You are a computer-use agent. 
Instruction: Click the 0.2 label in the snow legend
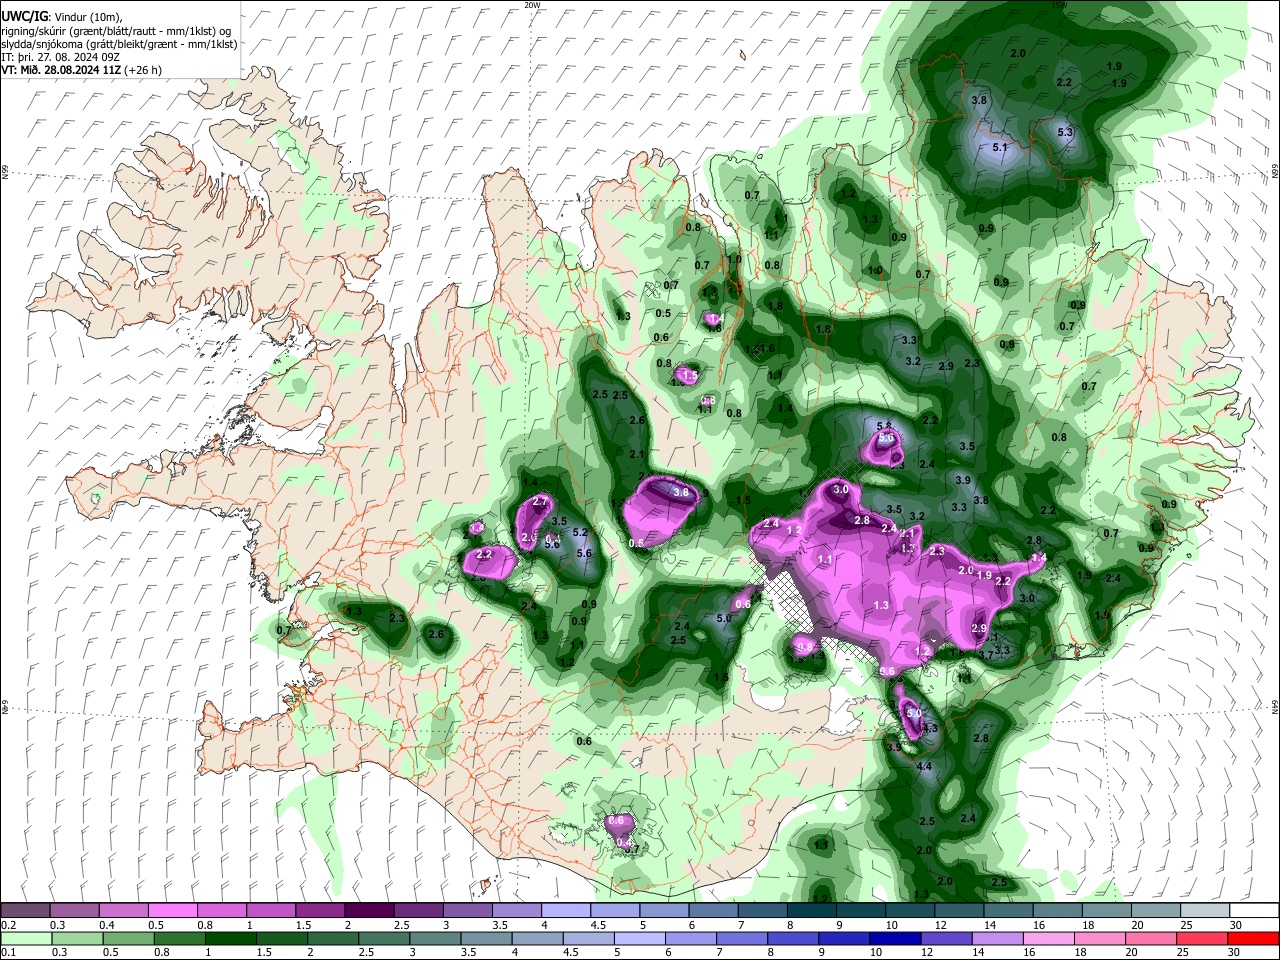9,925
